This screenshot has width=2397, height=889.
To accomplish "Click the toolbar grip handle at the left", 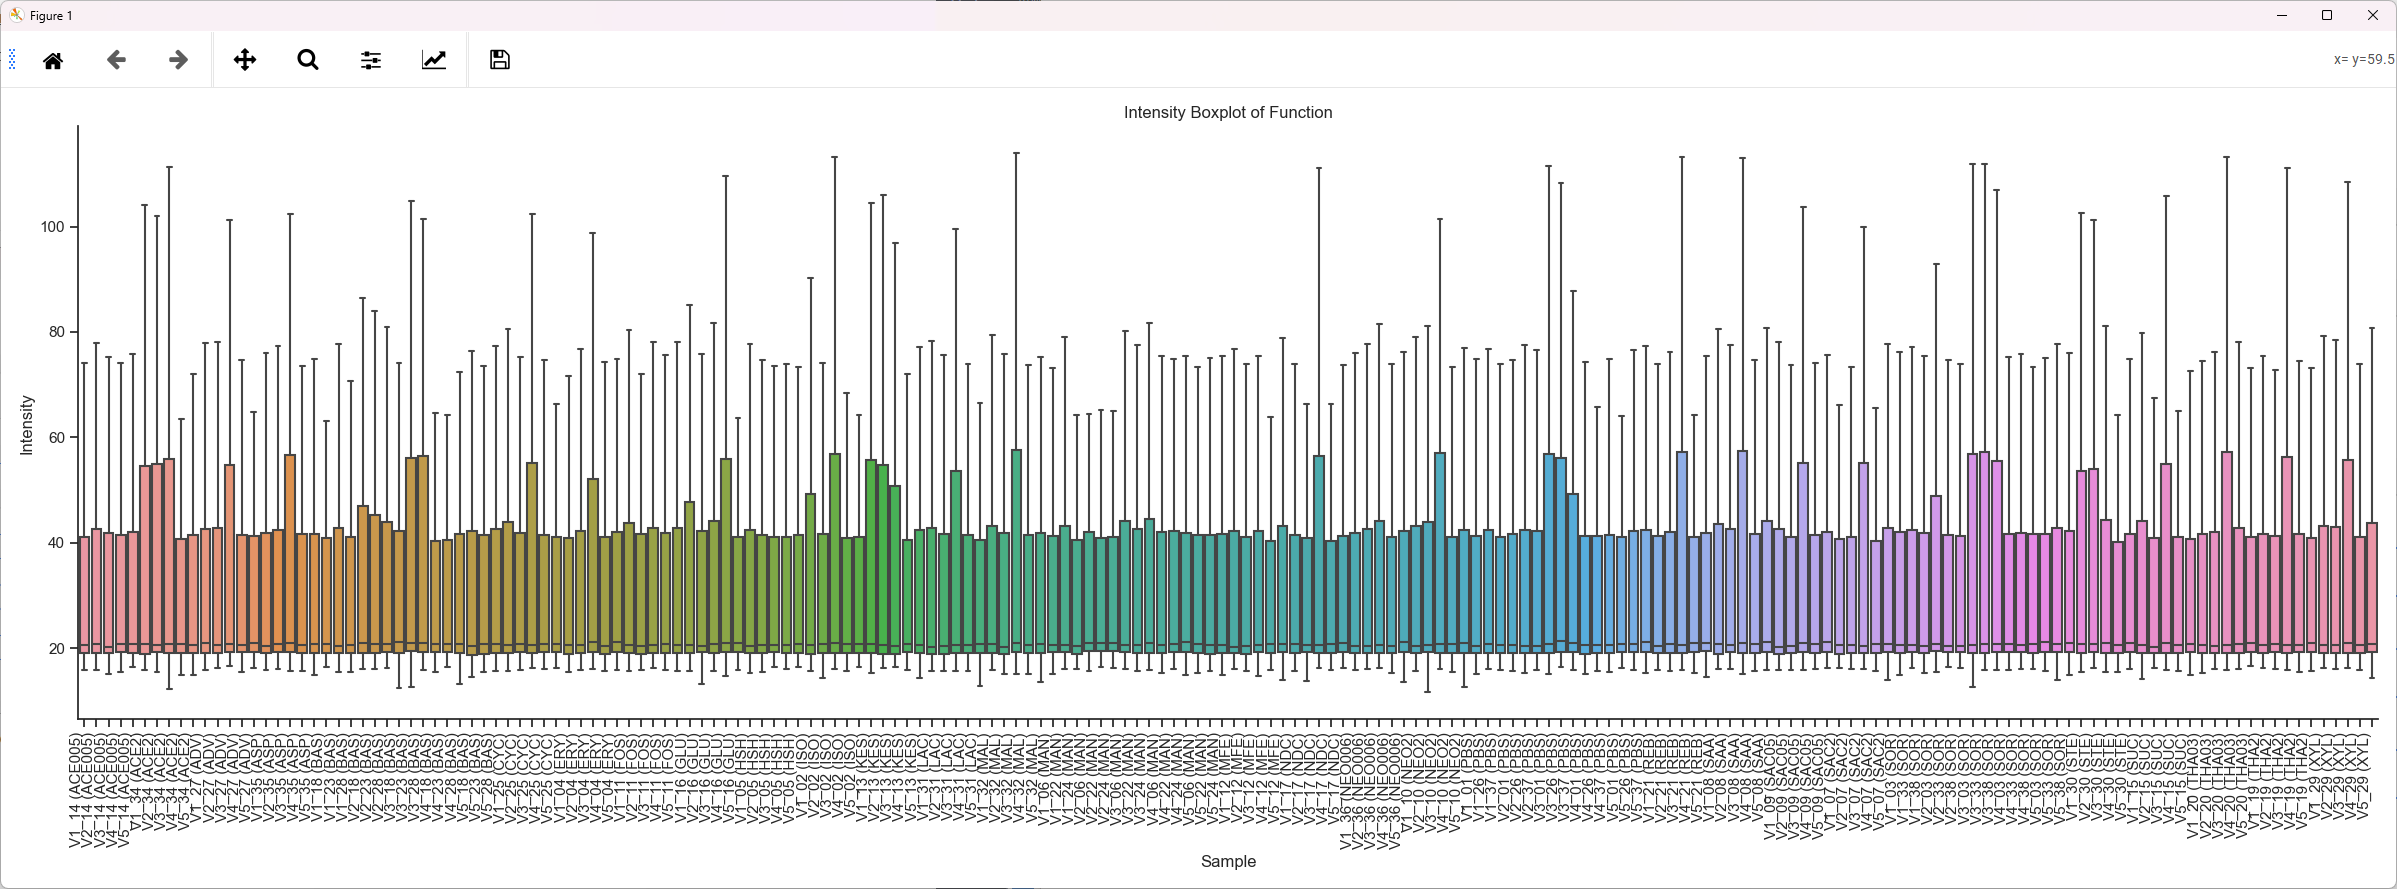I will [x=12, y=60].
